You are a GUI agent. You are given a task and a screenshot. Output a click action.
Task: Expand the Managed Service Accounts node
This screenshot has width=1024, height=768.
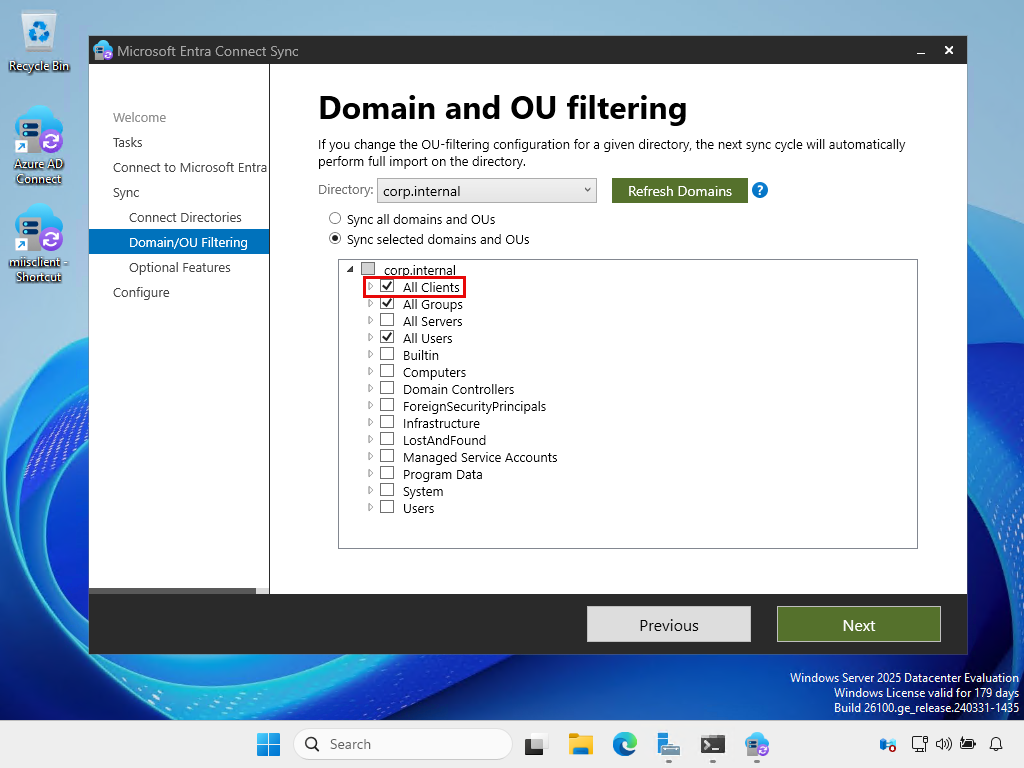click(x=370, y=456)
